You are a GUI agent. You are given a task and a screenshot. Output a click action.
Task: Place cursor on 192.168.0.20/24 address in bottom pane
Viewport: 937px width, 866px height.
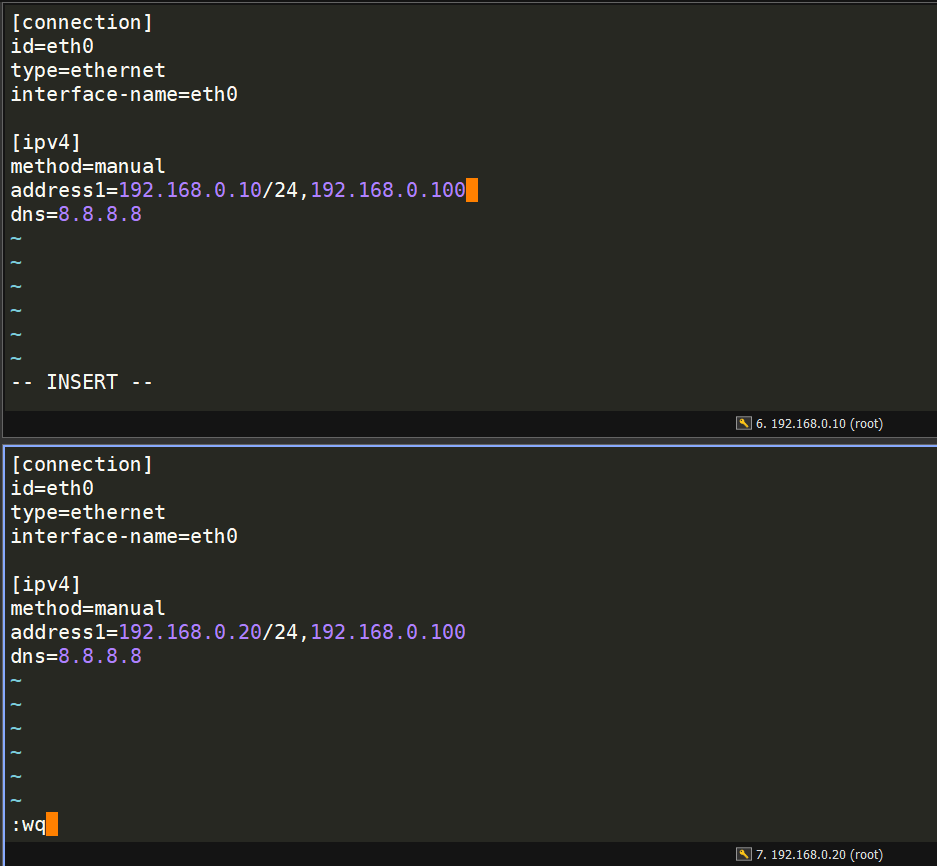(x=208, y=632)
